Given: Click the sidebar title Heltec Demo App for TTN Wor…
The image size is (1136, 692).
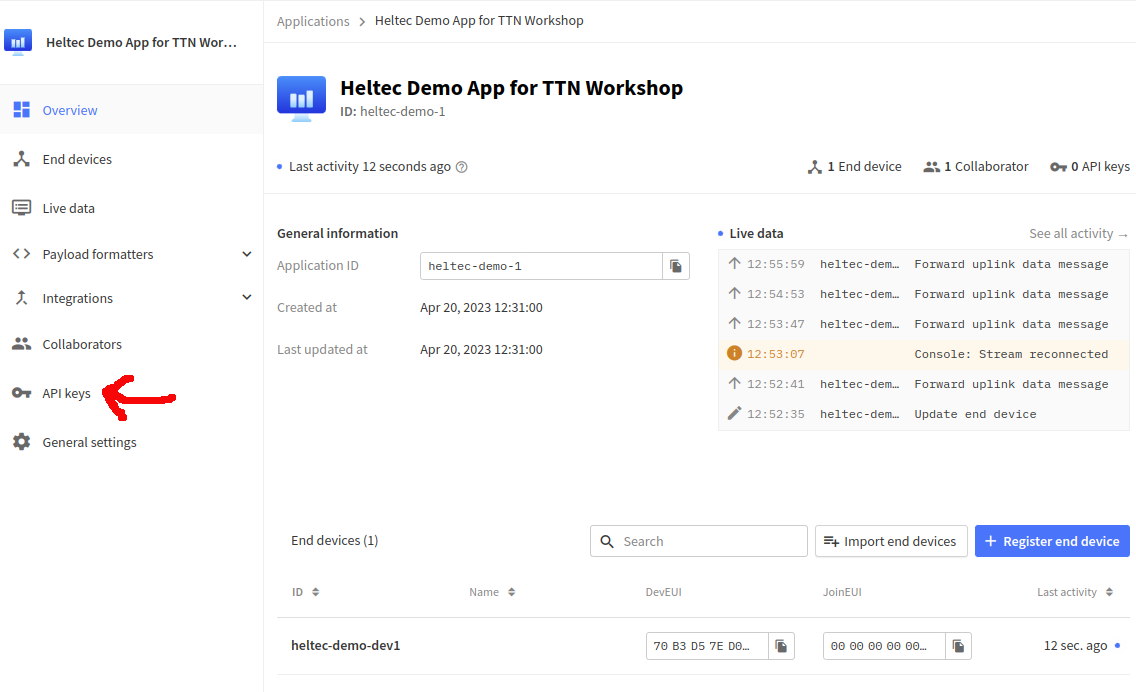Looking at the screenshot, I should click(141, 42).
